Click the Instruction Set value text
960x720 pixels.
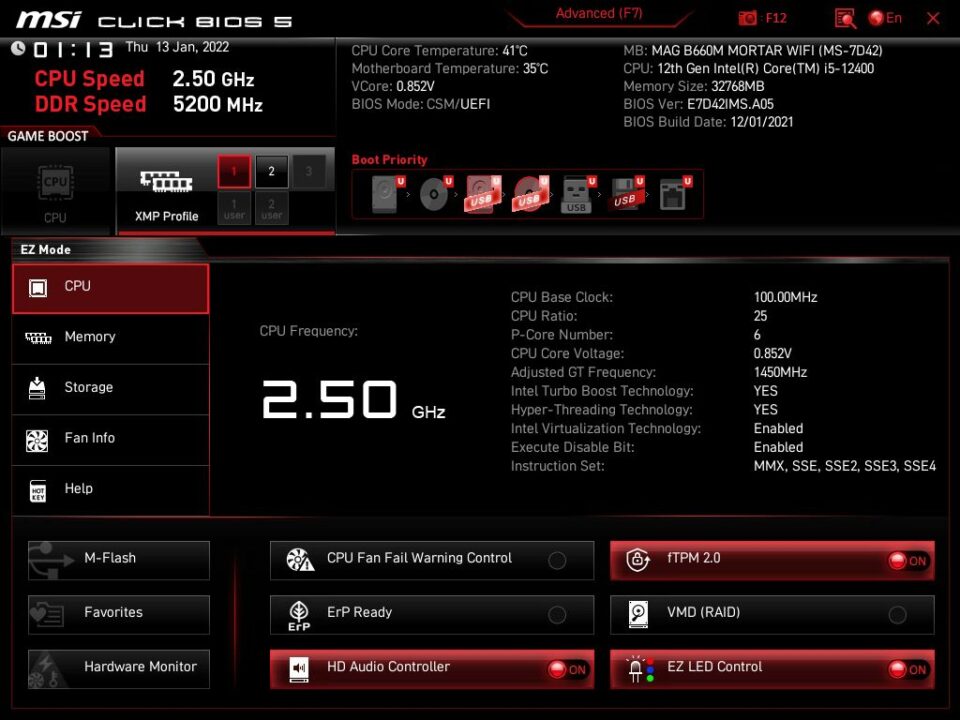845,466
